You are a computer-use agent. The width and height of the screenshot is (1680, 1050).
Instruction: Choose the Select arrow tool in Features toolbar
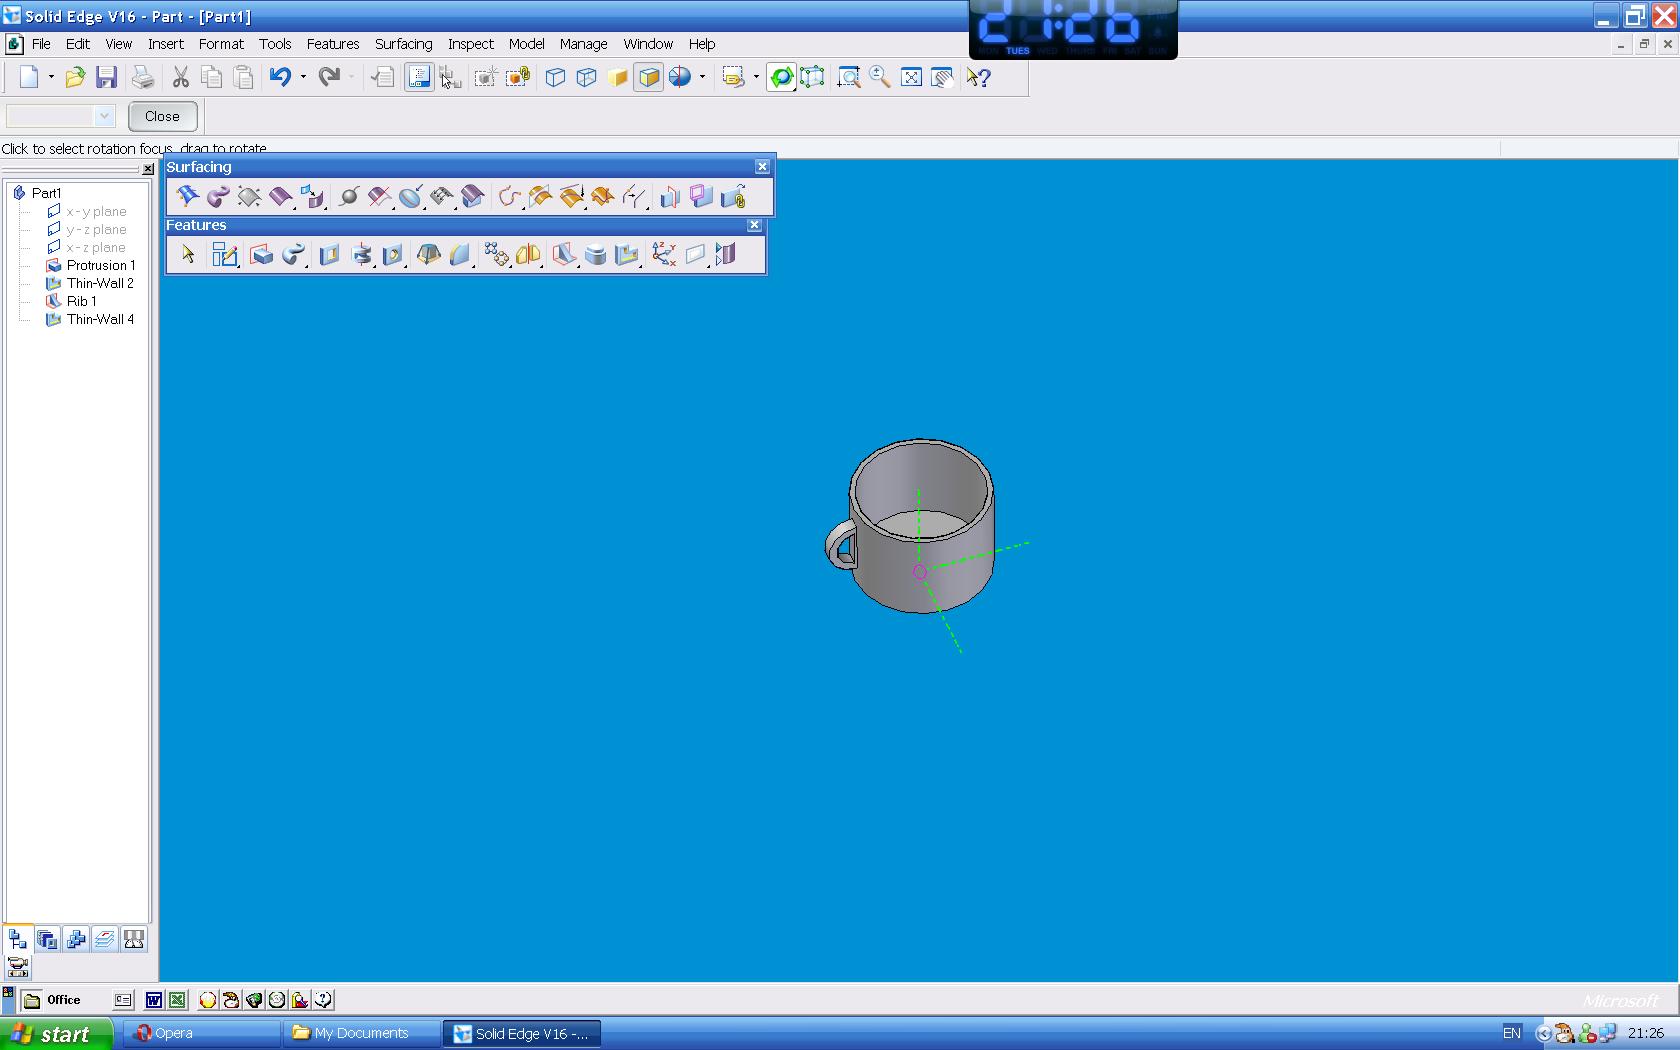(188, 255)
